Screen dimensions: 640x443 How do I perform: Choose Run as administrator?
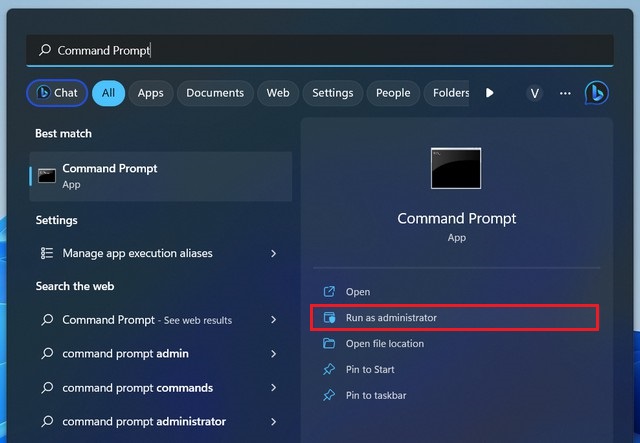pyautogui.click(x=455, y=318)
